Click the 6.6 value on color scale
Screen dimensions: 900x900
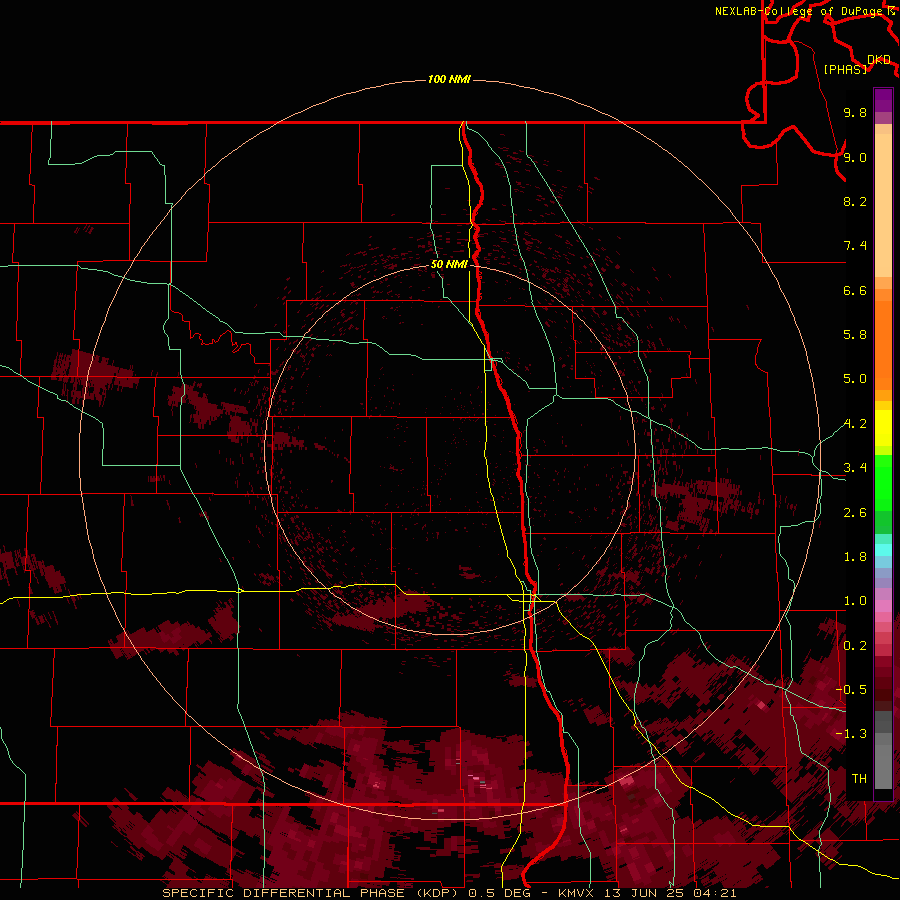pyautogui.click(x=855, y=290)
